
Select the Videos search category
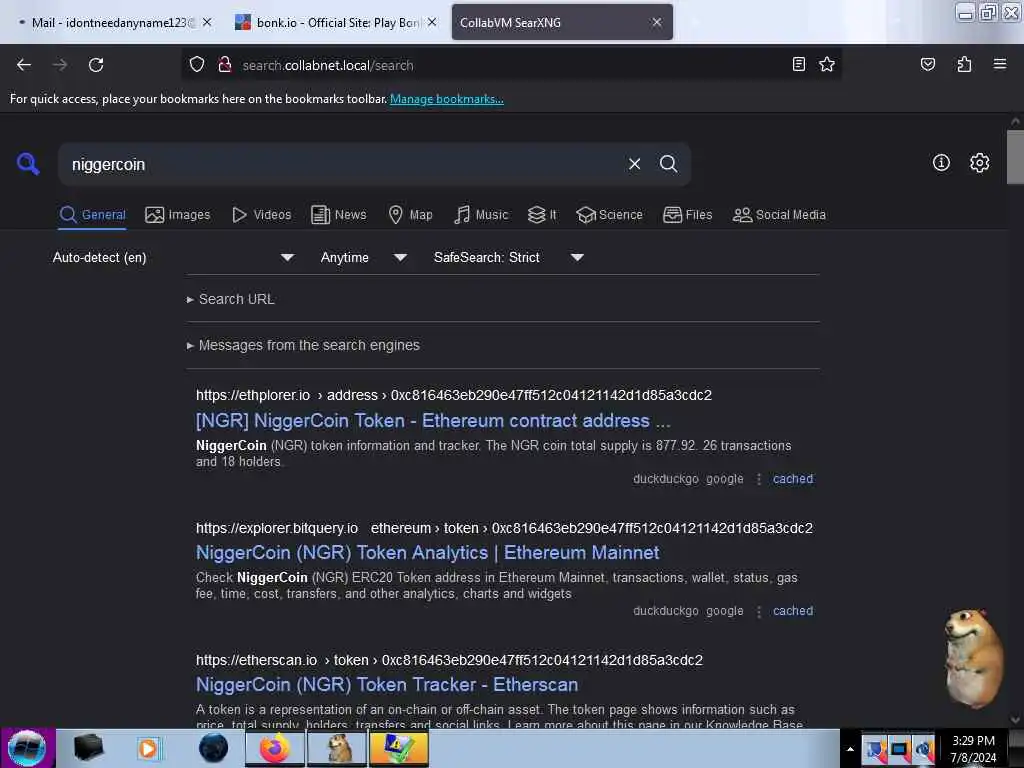pyautogui.click(x=262, y=215)
